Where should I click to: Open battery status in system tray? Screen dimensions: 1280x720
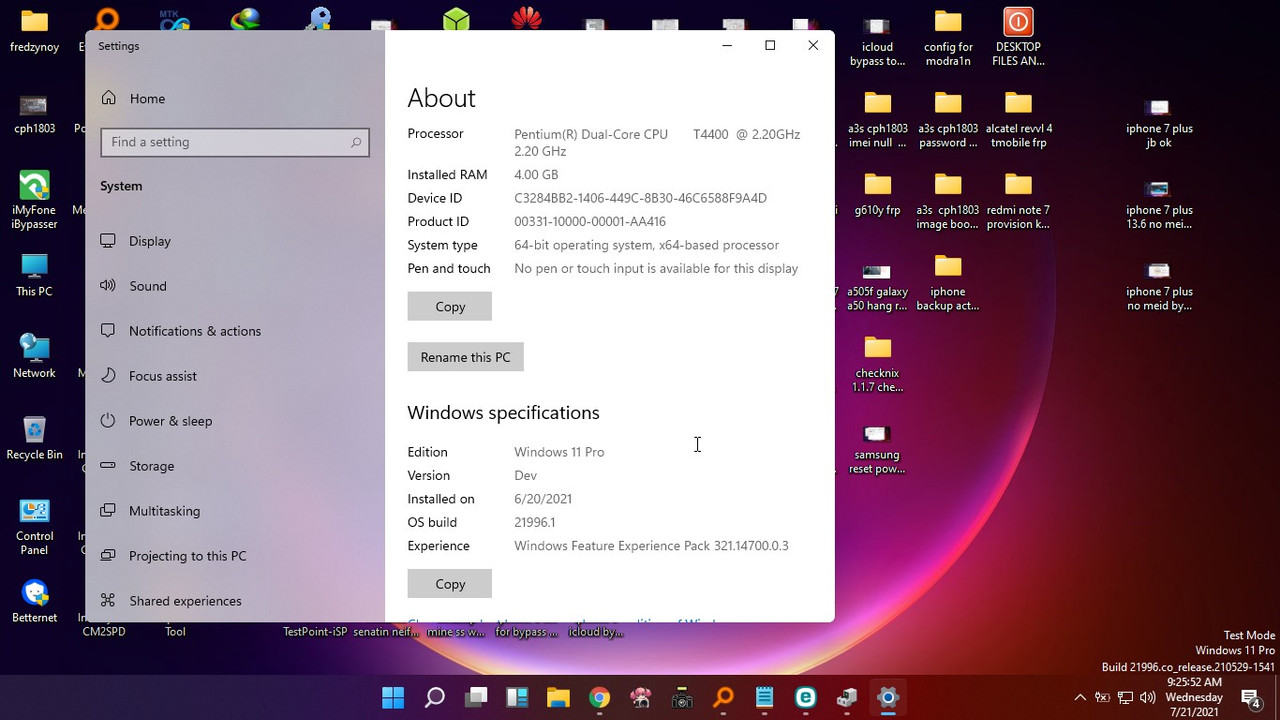pos(1103,697)
